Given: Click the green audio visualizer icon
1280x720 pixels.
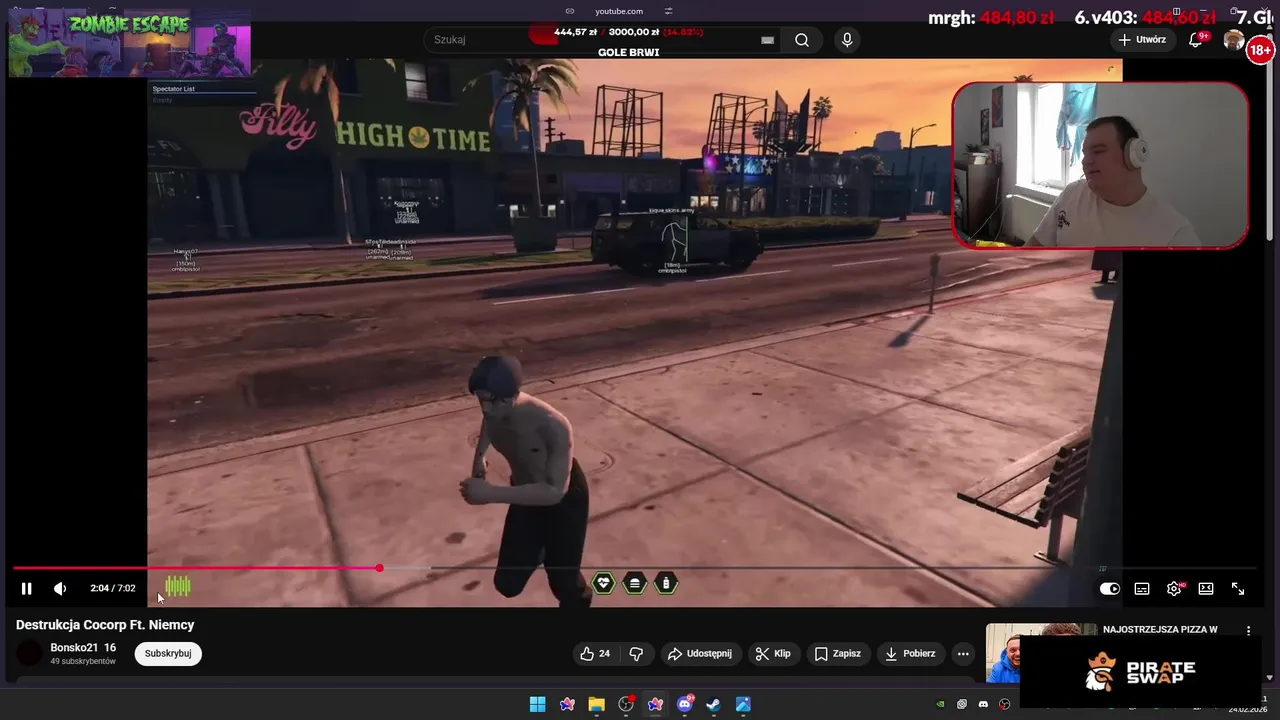Looking at the screenshot, I should tap(178, 587).
